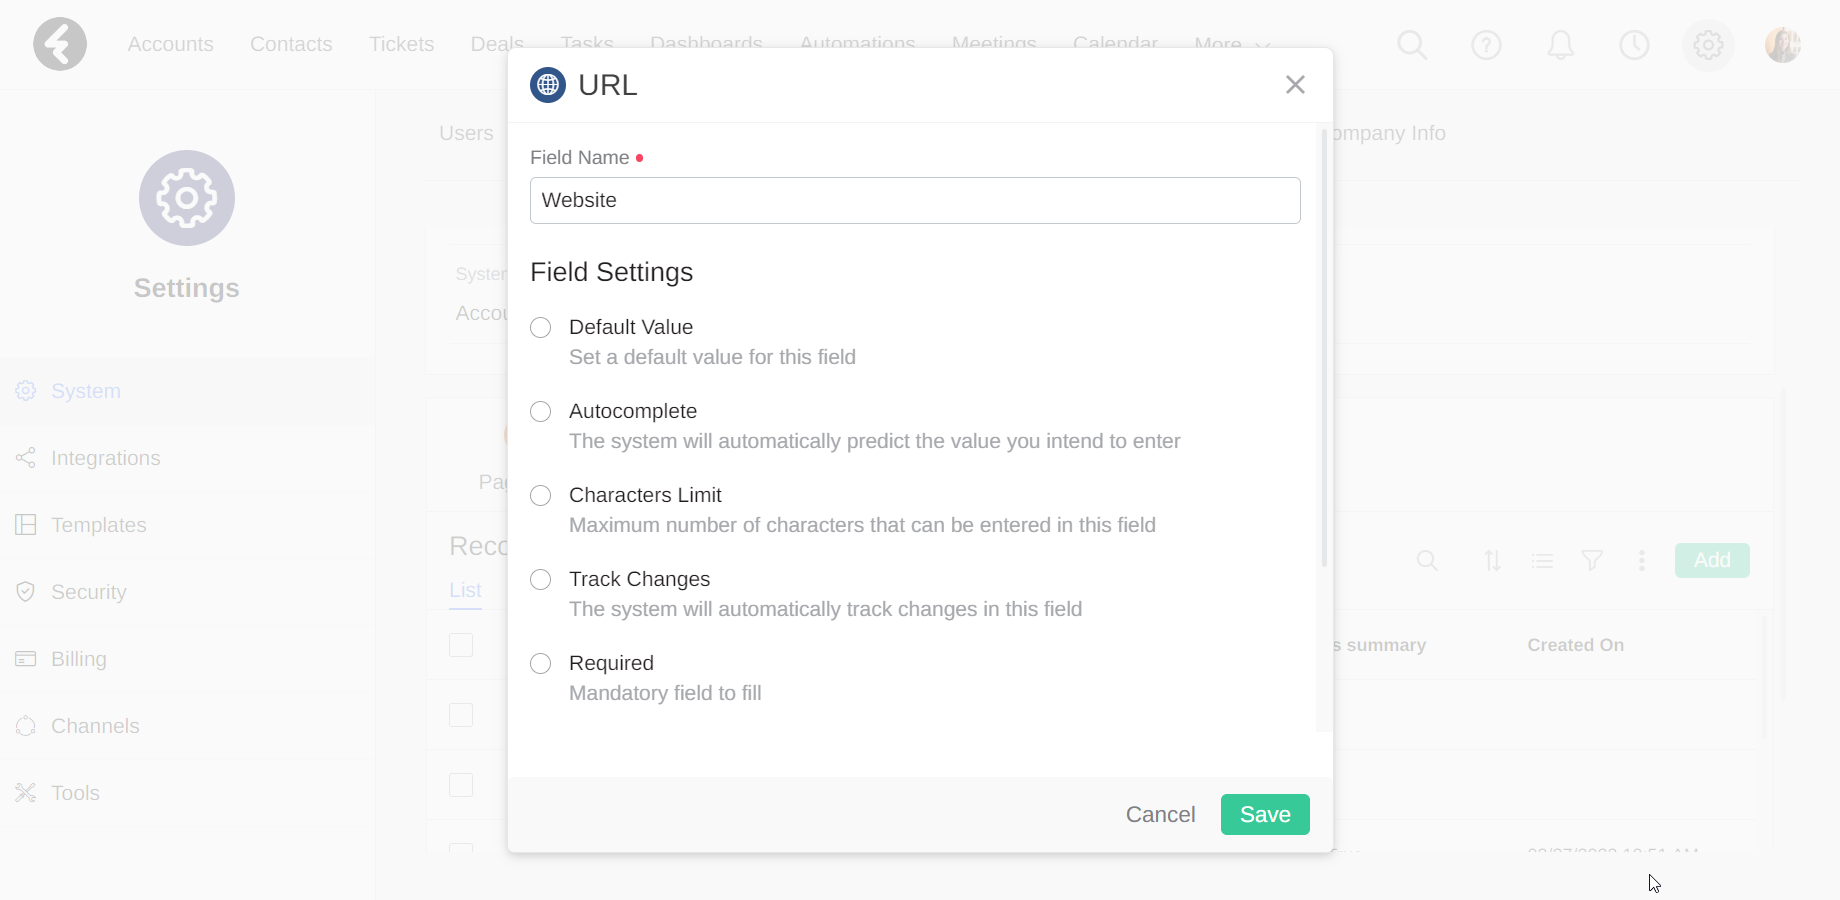Select the Integrations share icon in sidebar

pos(26,458)
